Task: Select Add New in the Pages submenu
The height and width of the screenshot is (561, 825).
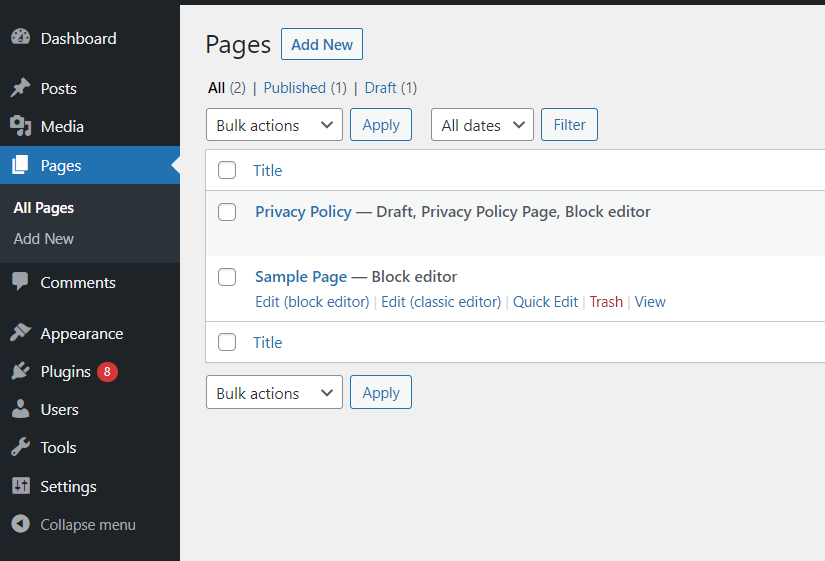Action: point(44,239)
